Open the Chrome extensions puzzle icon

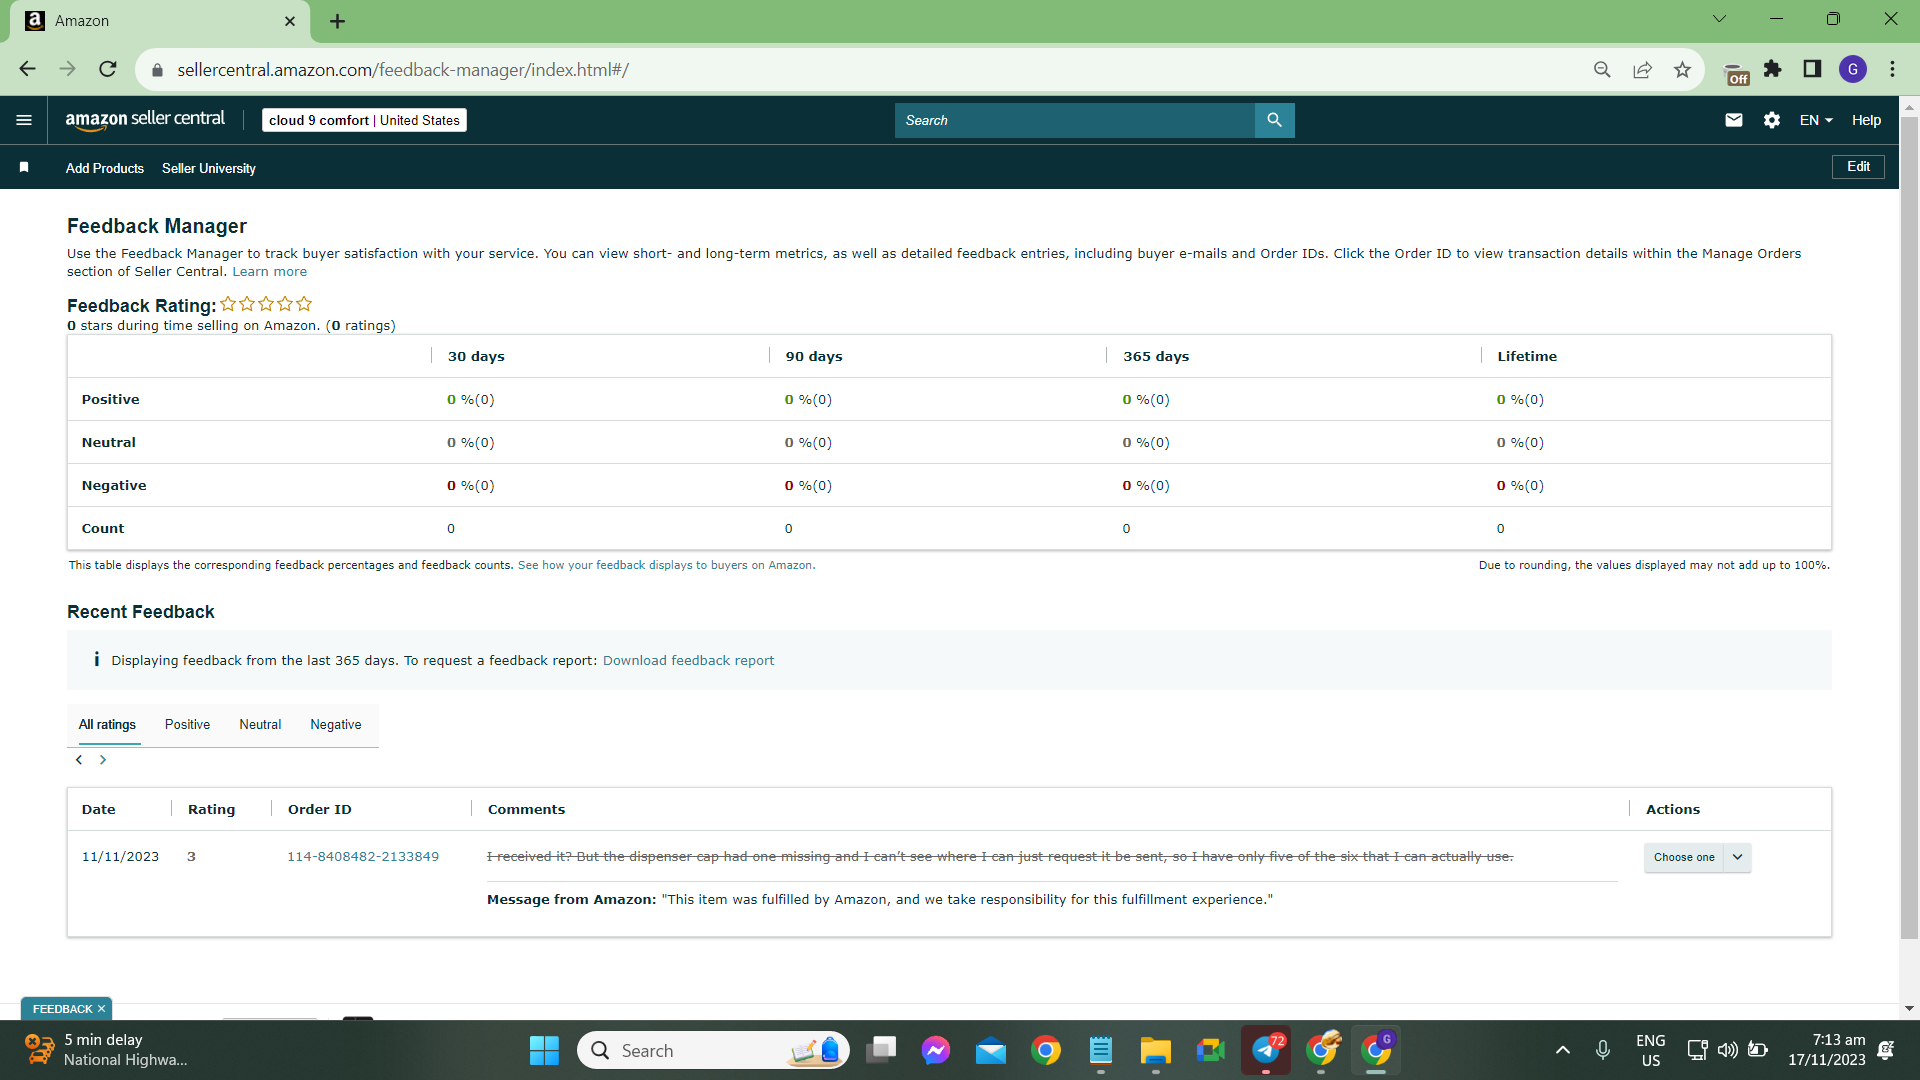point(1773,69)
